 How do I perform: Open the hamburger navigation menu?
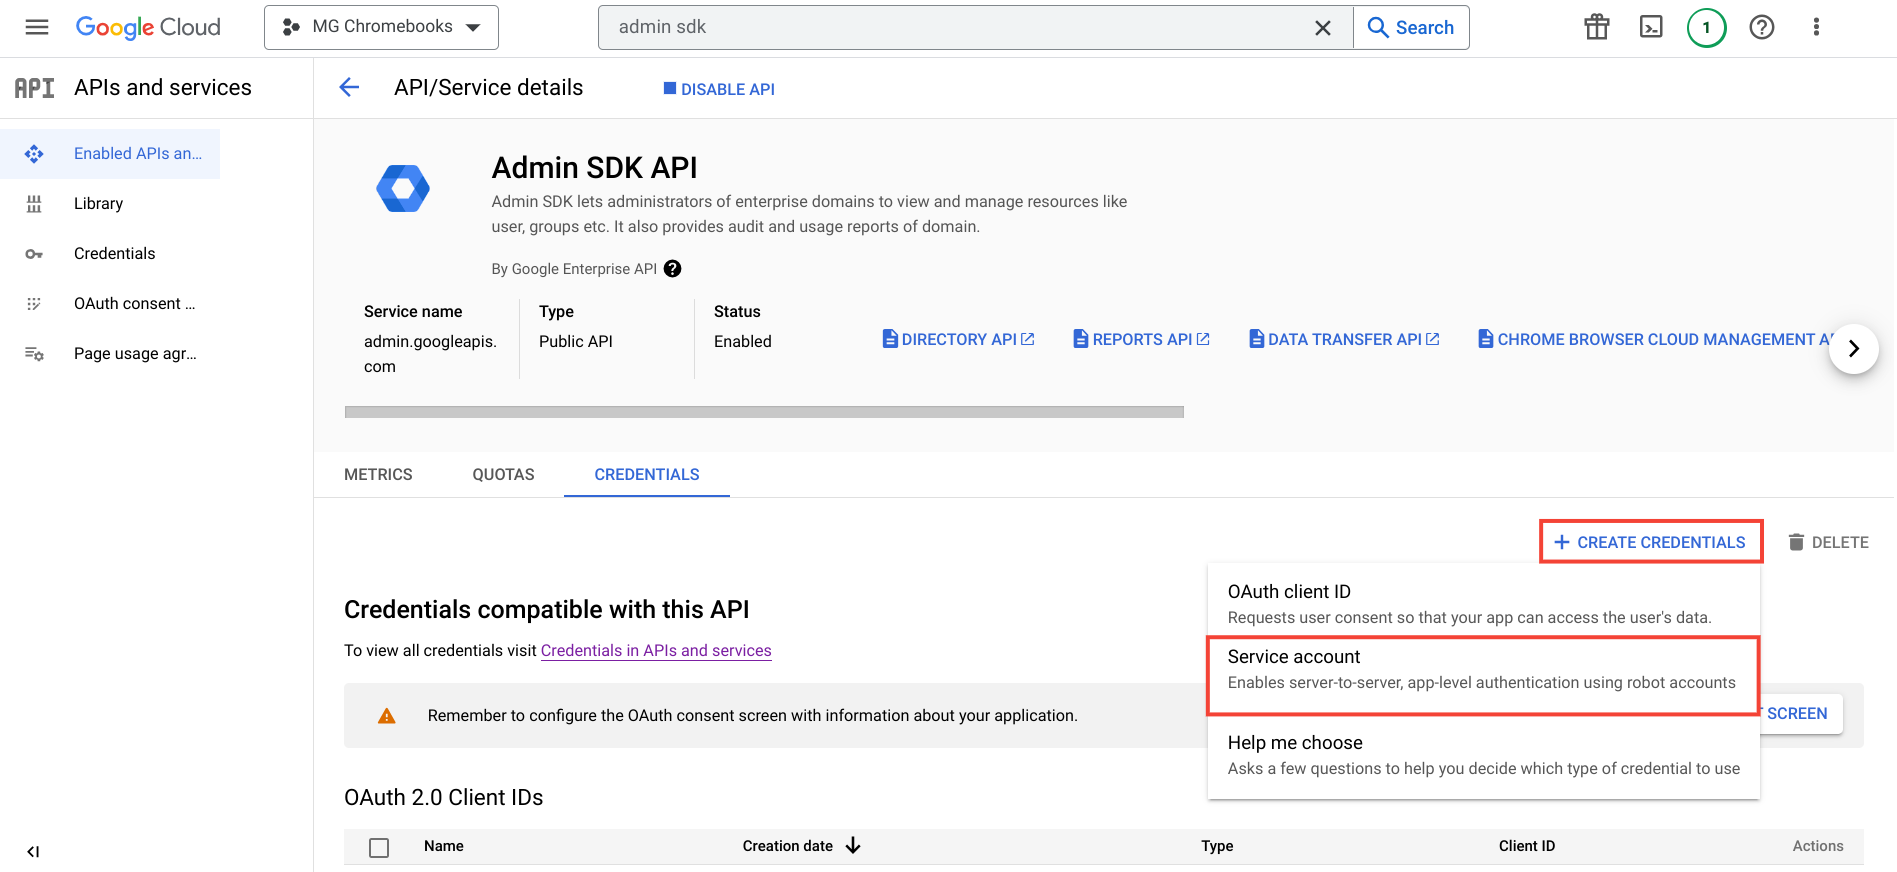[x=37, y=27]
